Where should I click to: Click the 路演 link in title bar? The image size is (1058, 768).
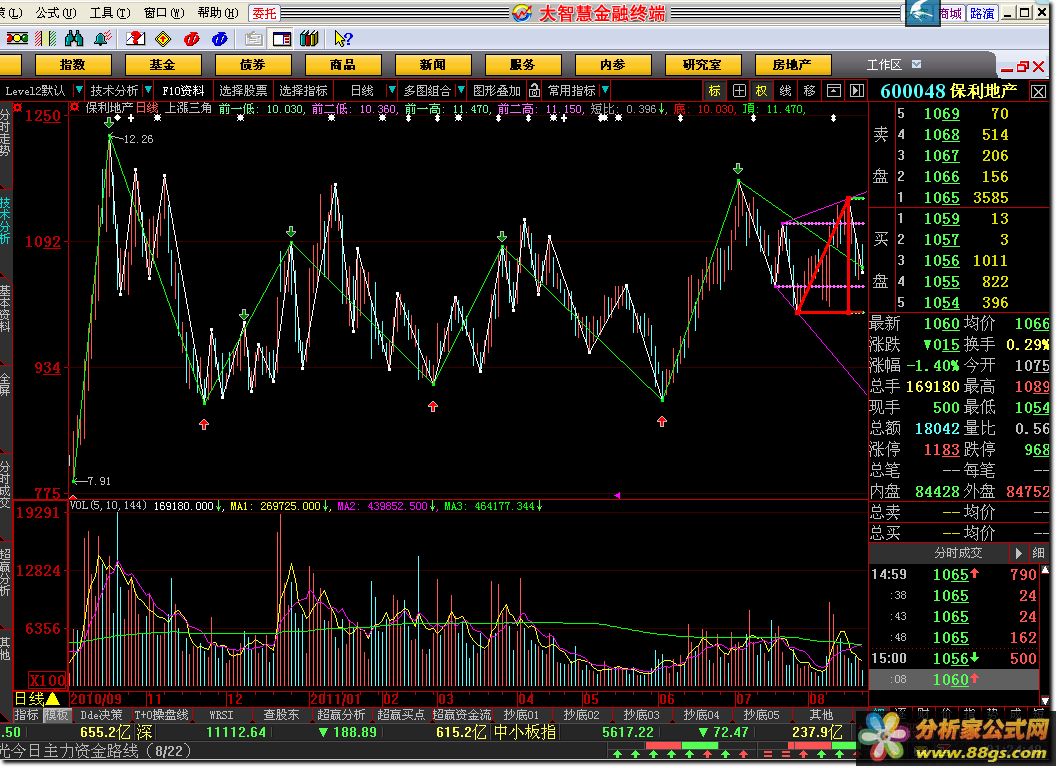coord(982,13)
